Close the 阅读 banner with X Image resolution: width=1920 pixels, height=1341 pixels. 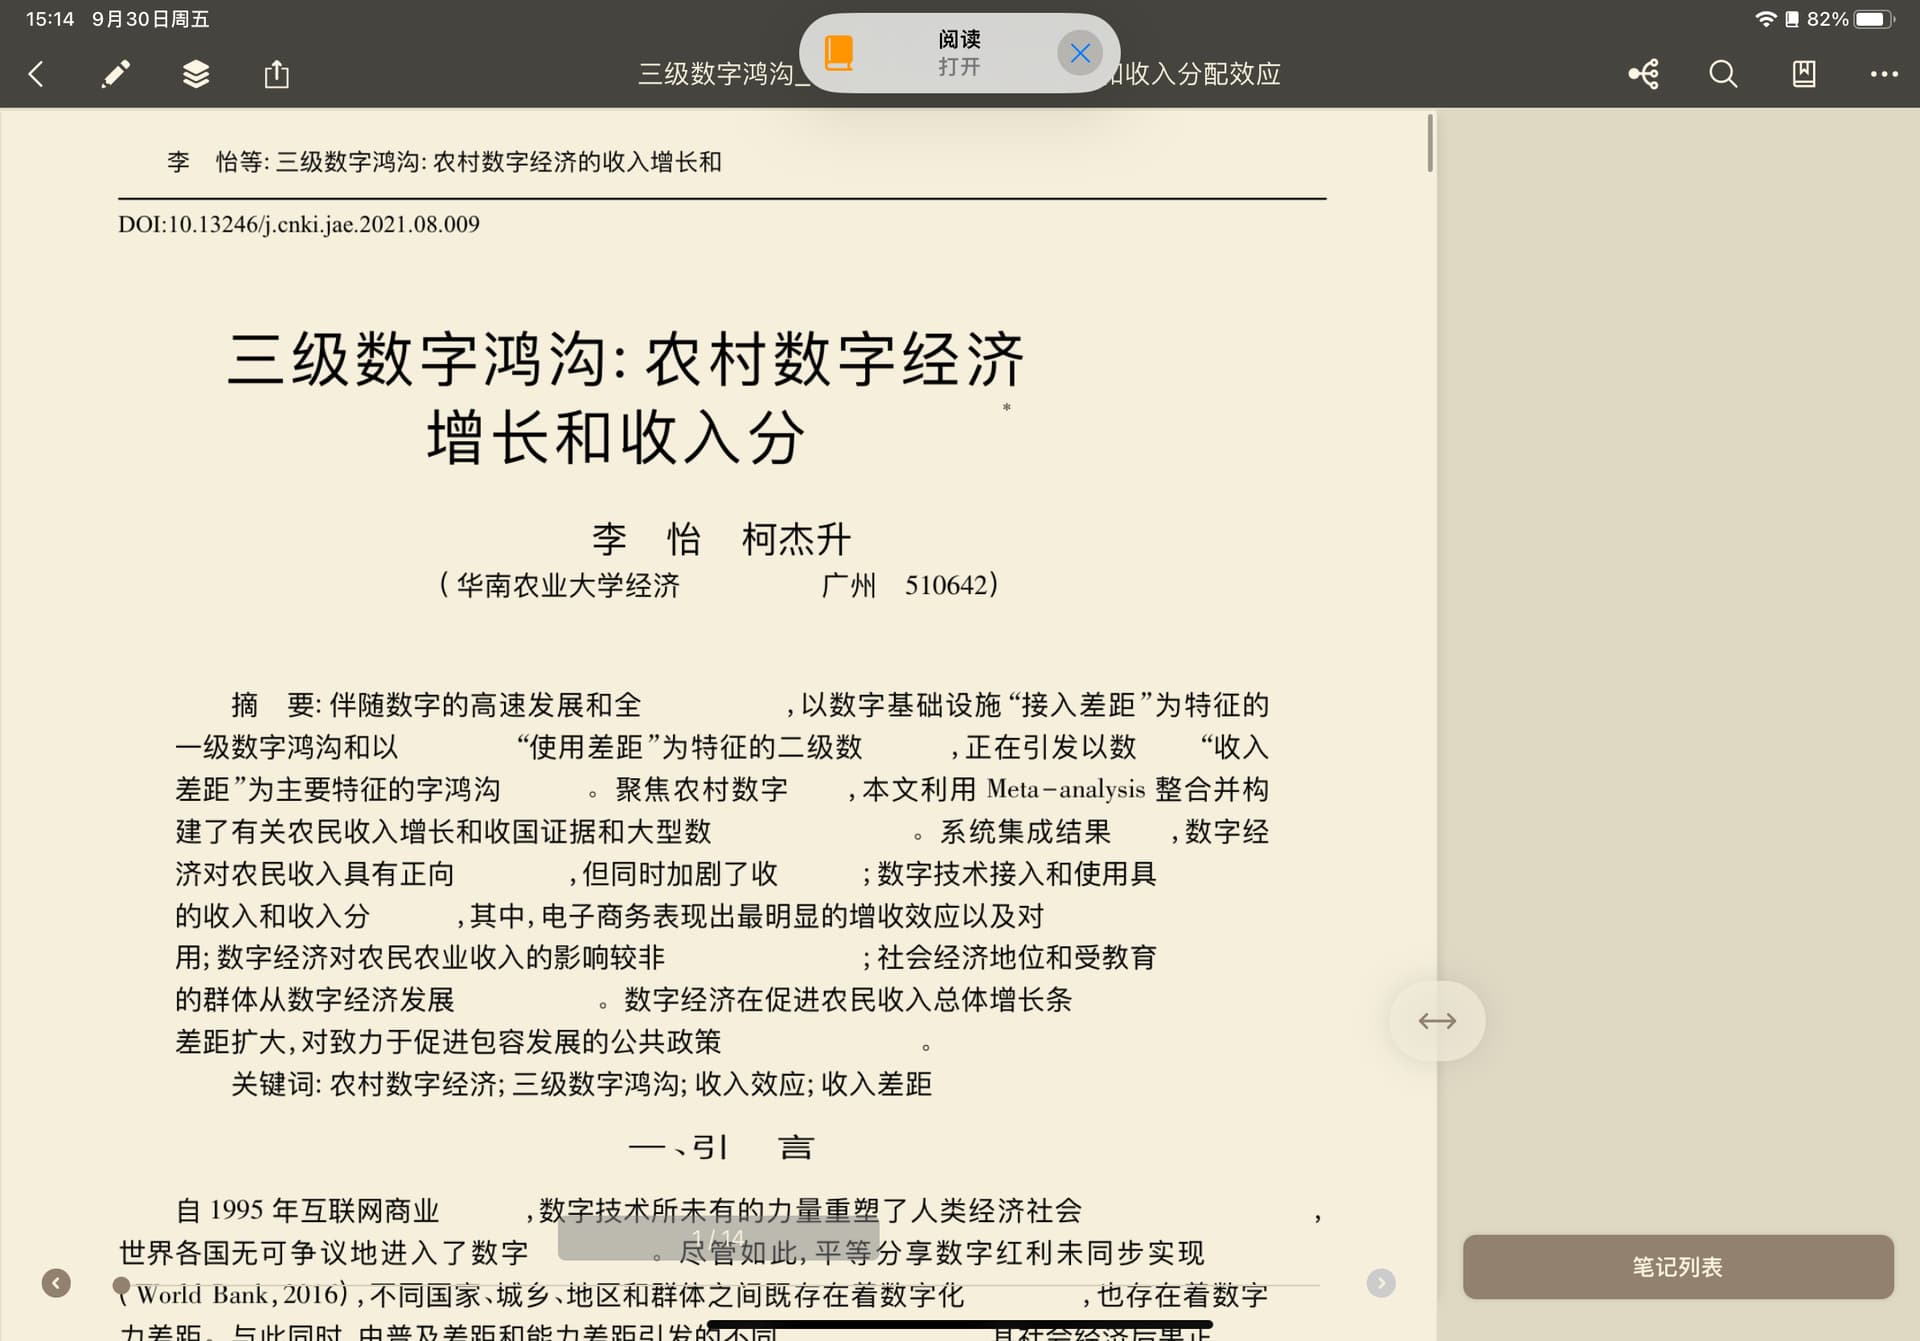click(x=1080, y=53)
